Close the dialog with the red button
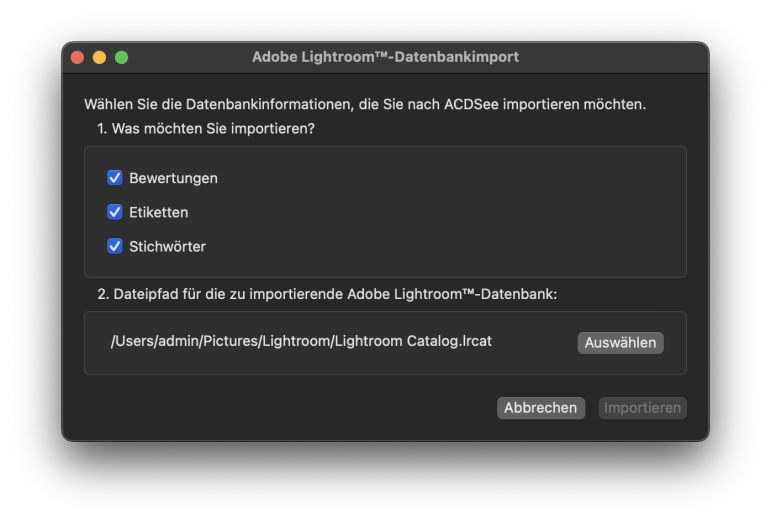771x523 pixels. point(77,57)
